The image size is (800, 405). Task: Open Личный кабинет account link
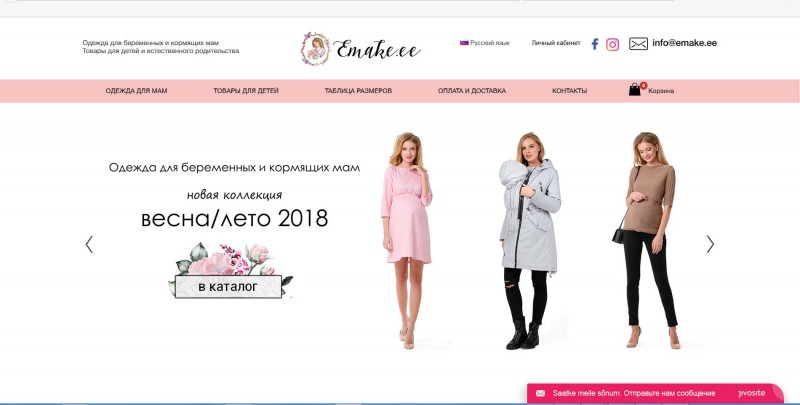tap(556, 43)
